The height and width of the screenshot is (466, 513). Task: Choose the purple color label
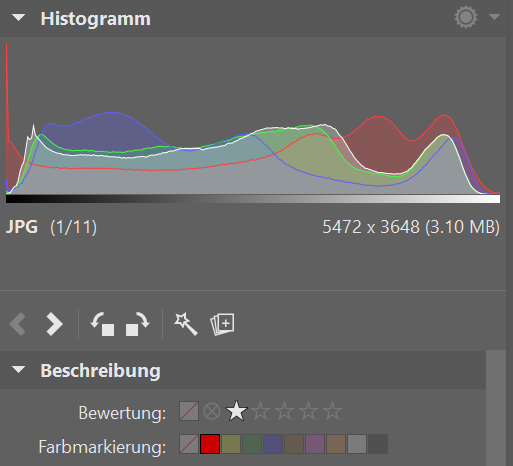(315, 444)
